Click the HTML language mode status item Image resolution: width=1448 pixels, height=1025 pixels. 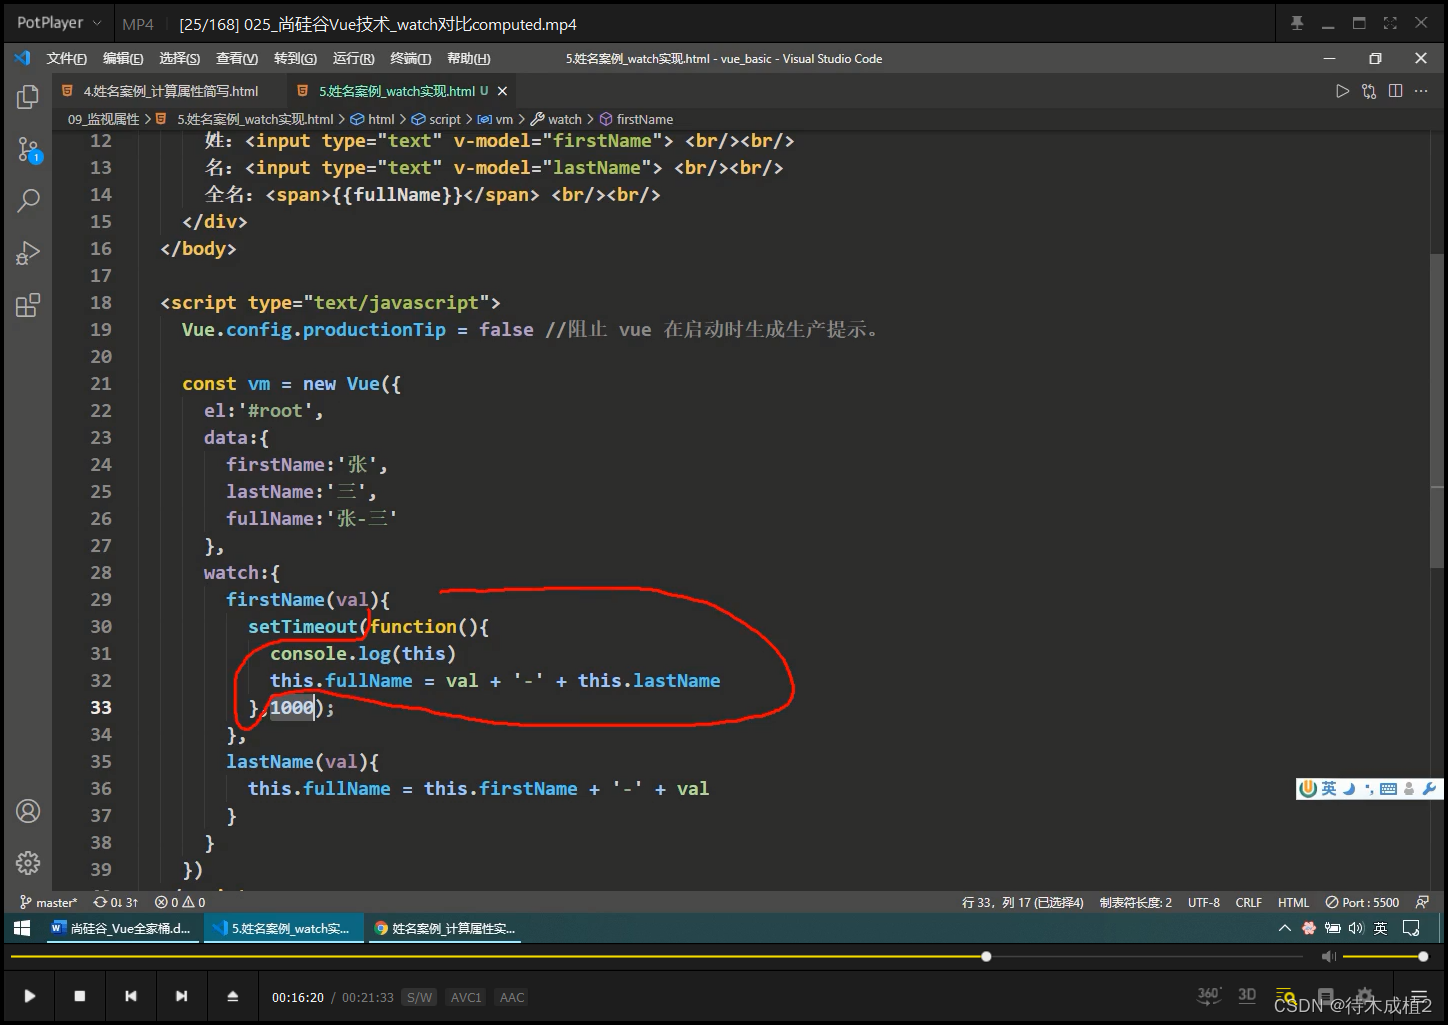click(1293, 902)
